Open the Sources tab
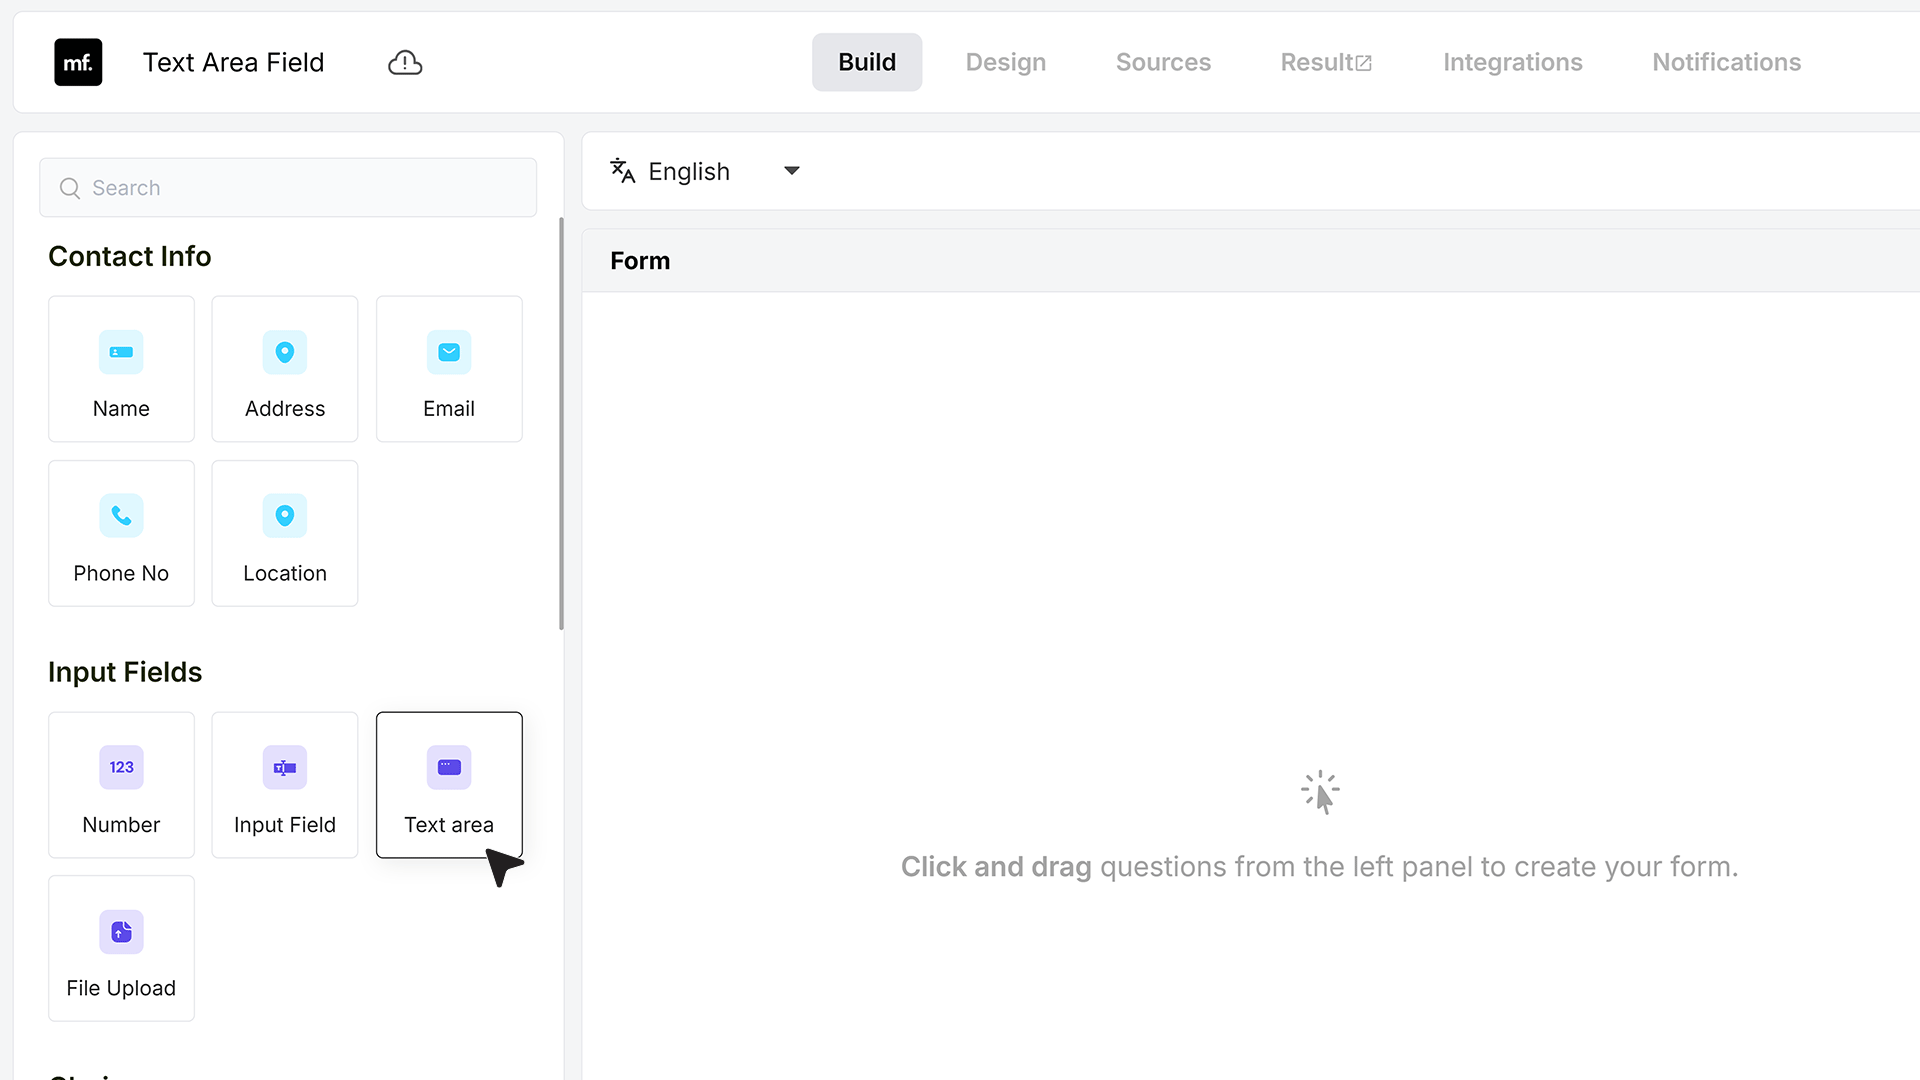The width and height of the screenshot is (1920, 1080). (x=1163, y=62)
